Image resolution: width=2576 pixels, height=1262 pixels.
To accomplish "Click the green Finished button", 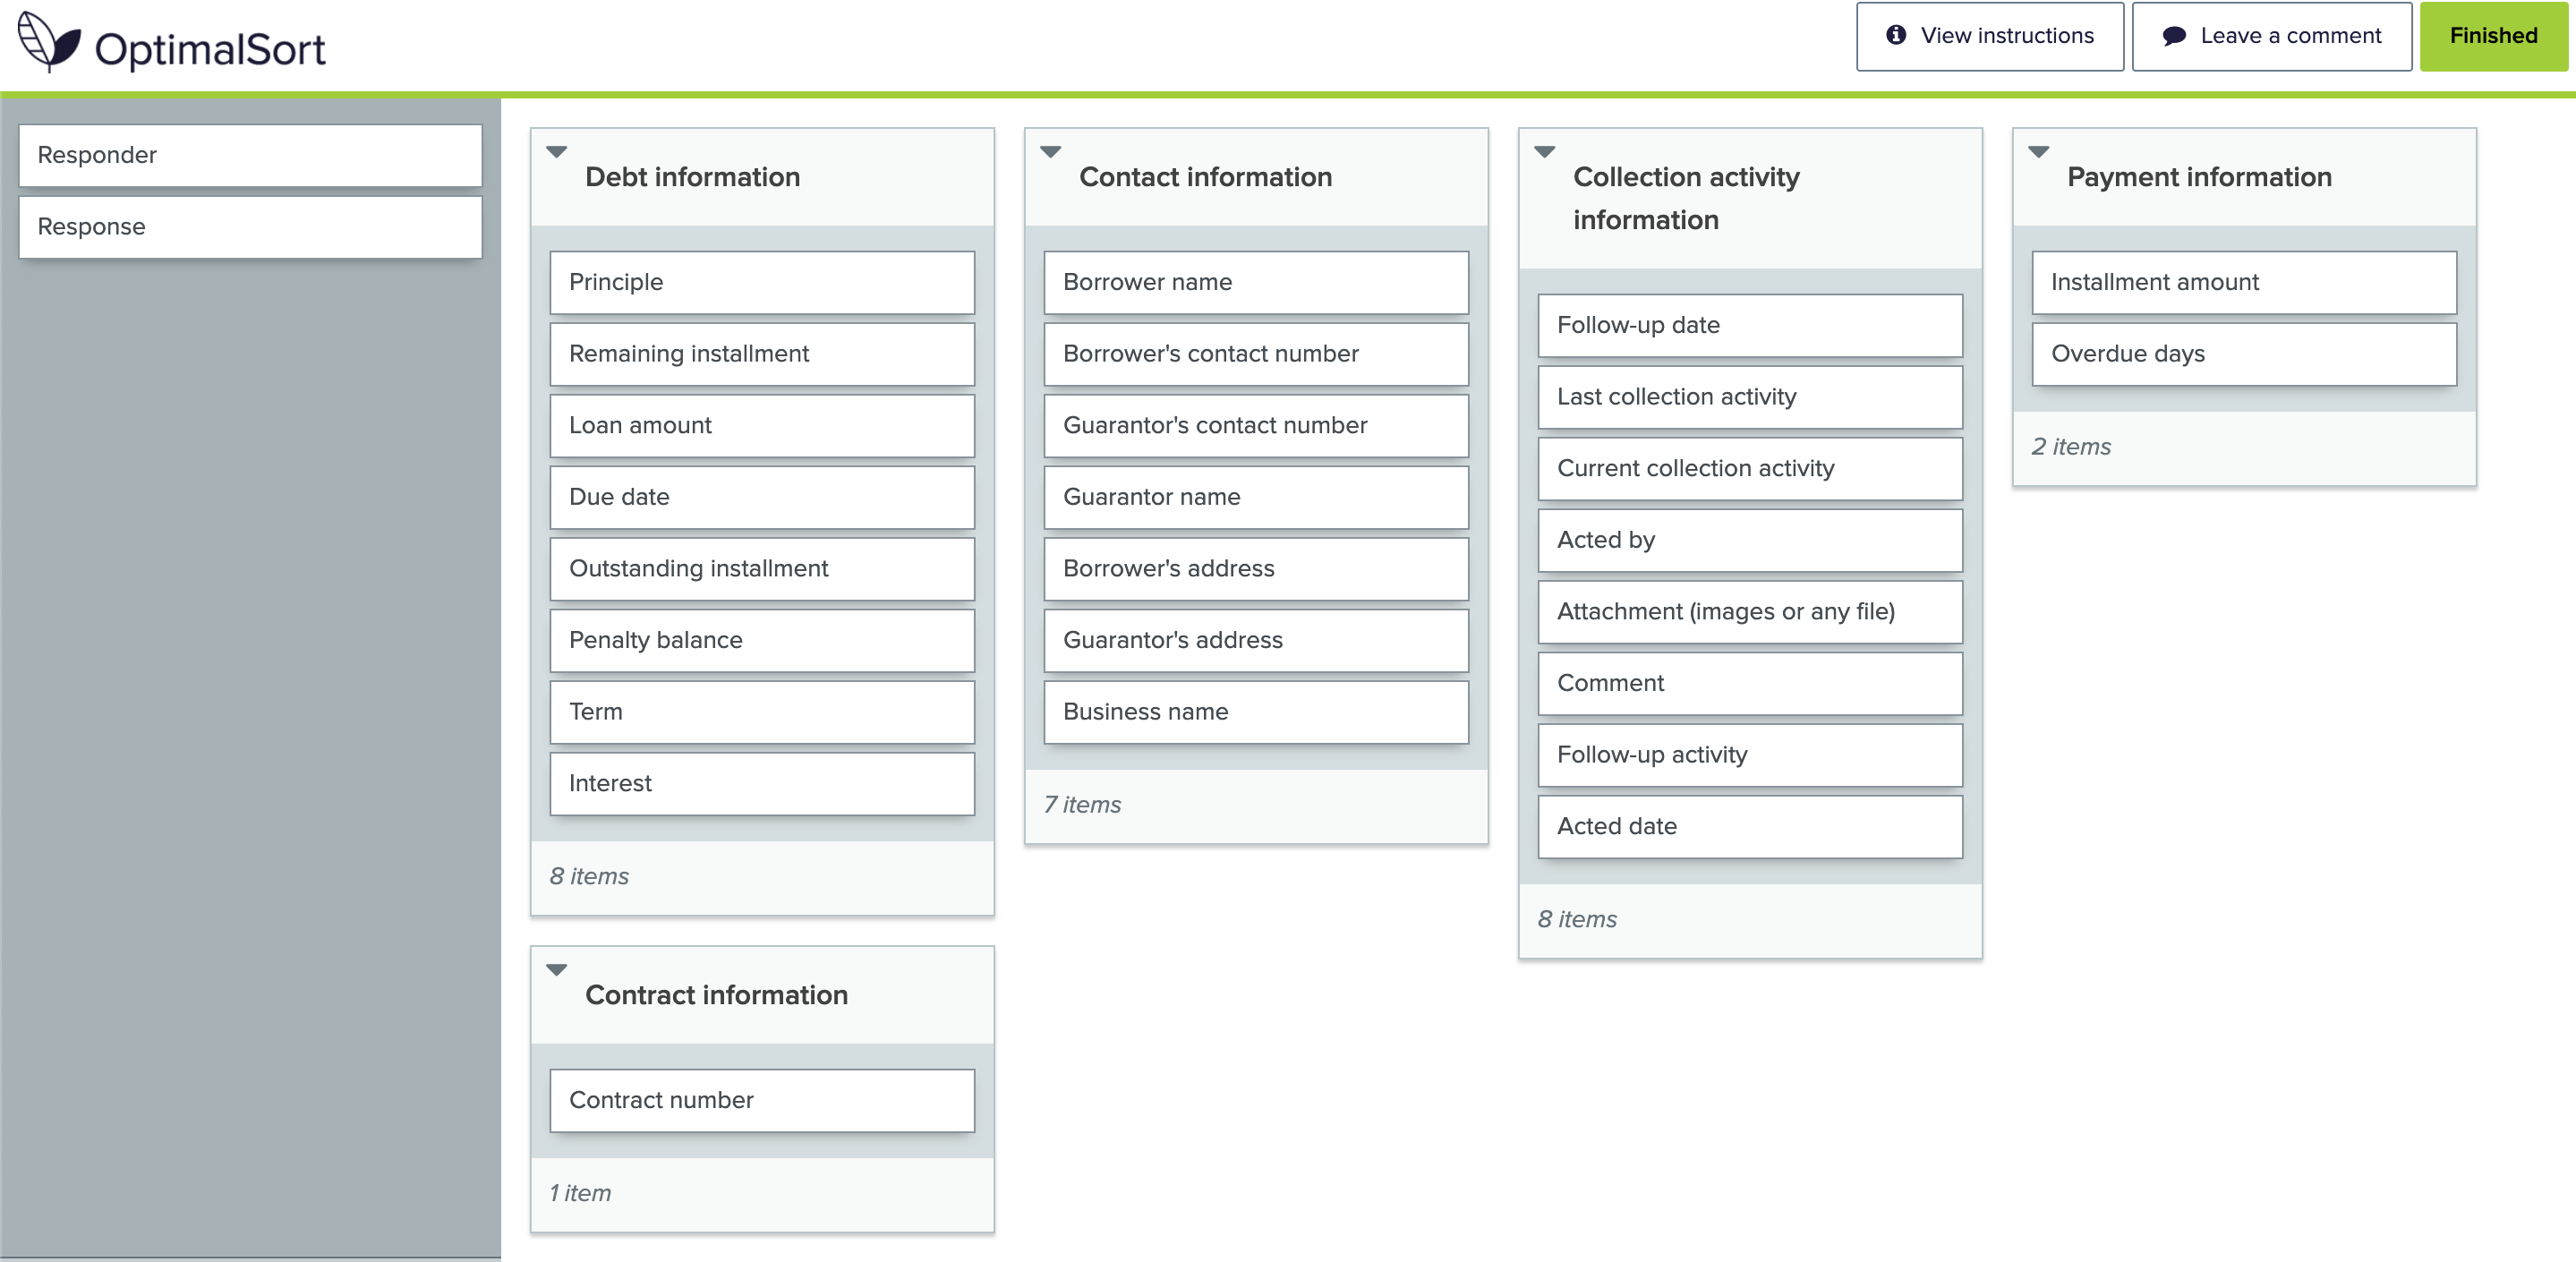I will click(x=2493, y=36).
